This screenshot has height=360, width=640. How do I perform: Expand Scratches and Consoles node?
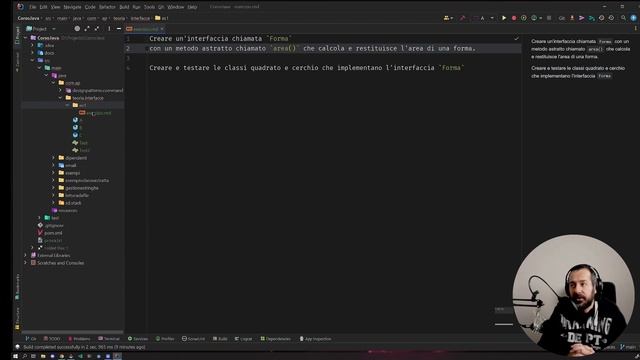[25, 263]
